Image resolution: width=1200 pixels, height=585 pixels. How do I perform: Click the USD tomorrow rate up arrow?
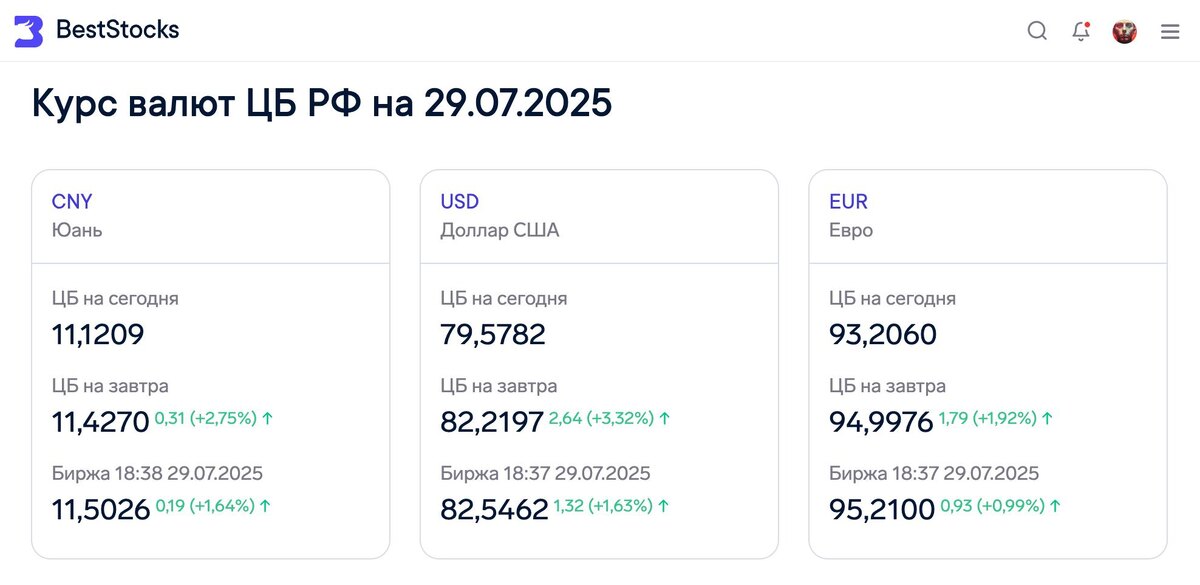pyautogui.click(x=664, y=418)
